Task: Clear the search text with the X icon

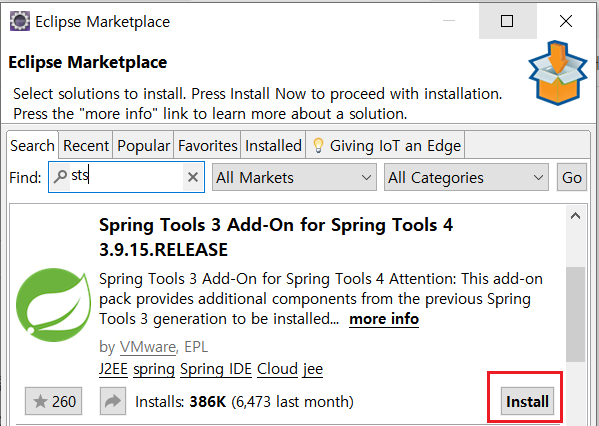Action: coord(193,177)
